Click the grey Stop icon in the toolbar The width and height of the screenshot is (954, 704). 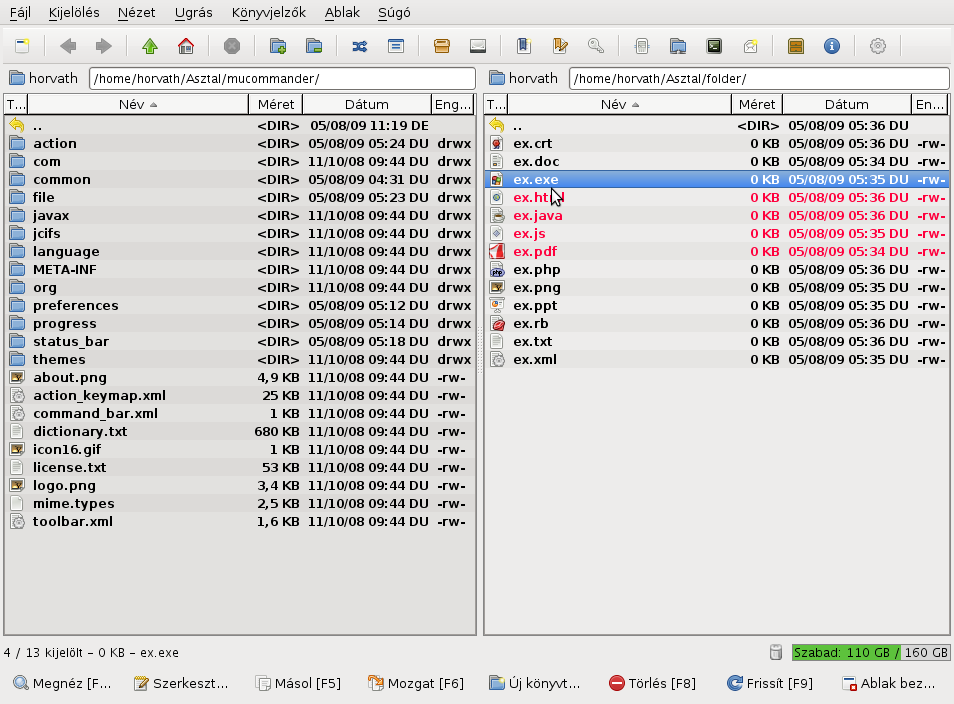(232, 46)
